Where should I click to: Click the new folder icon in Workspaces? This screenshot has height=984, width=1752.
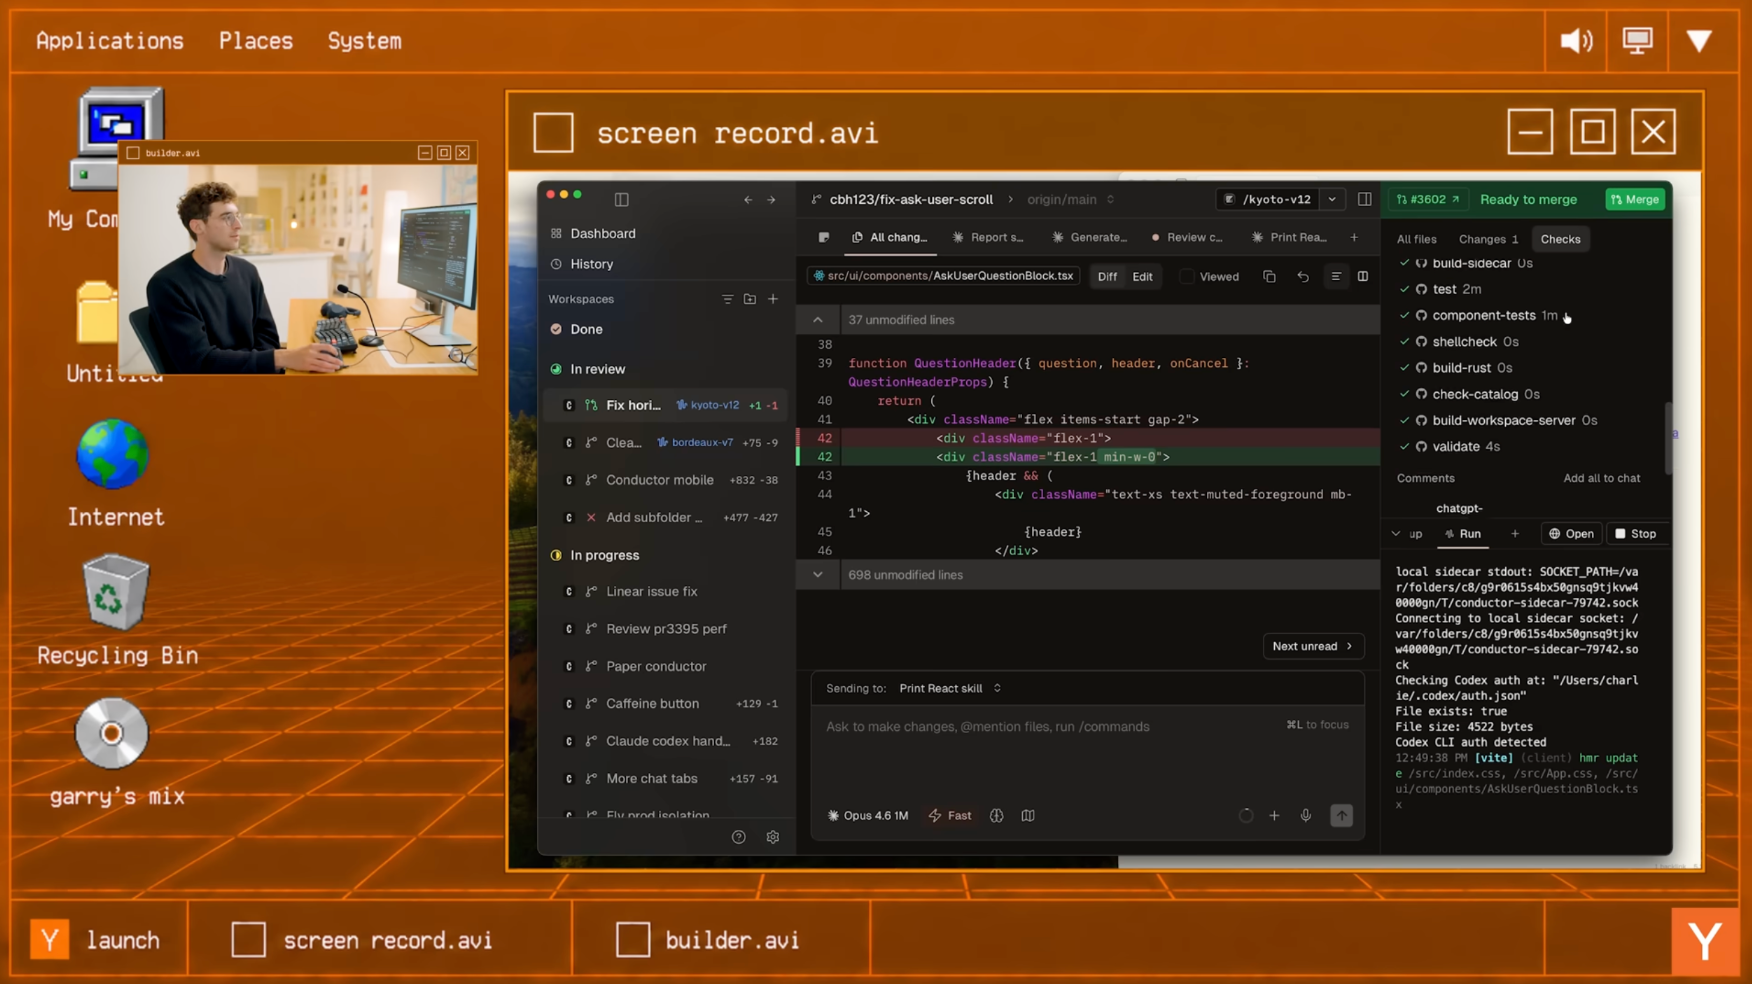click(x=750, y=299)
